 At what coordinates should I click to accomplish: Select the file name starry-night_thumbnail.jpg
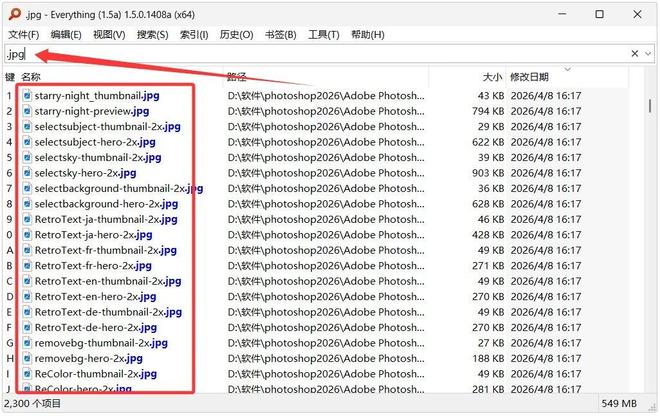(97, 96)
